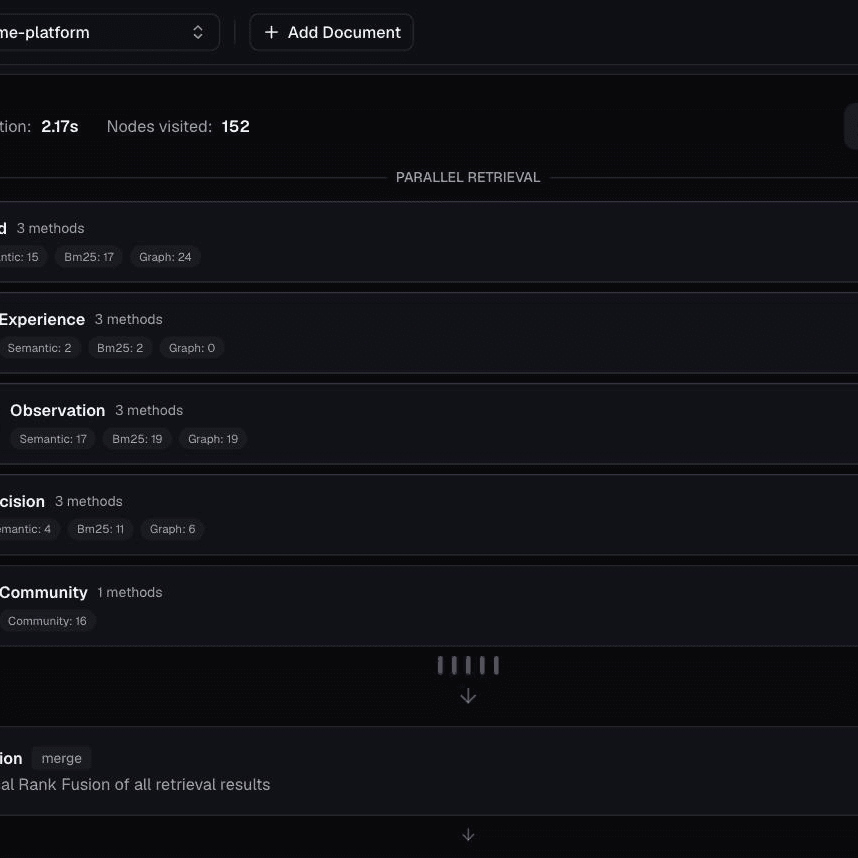Click the chip ending in 'ntic: 15'
The image size is (858, 858).
tap(23, 257)
